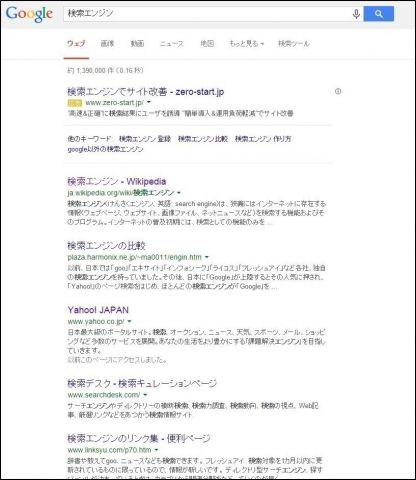Click the blue search magnifier button
The height and width of the screenshot is (480, 416).
point(379,14)
